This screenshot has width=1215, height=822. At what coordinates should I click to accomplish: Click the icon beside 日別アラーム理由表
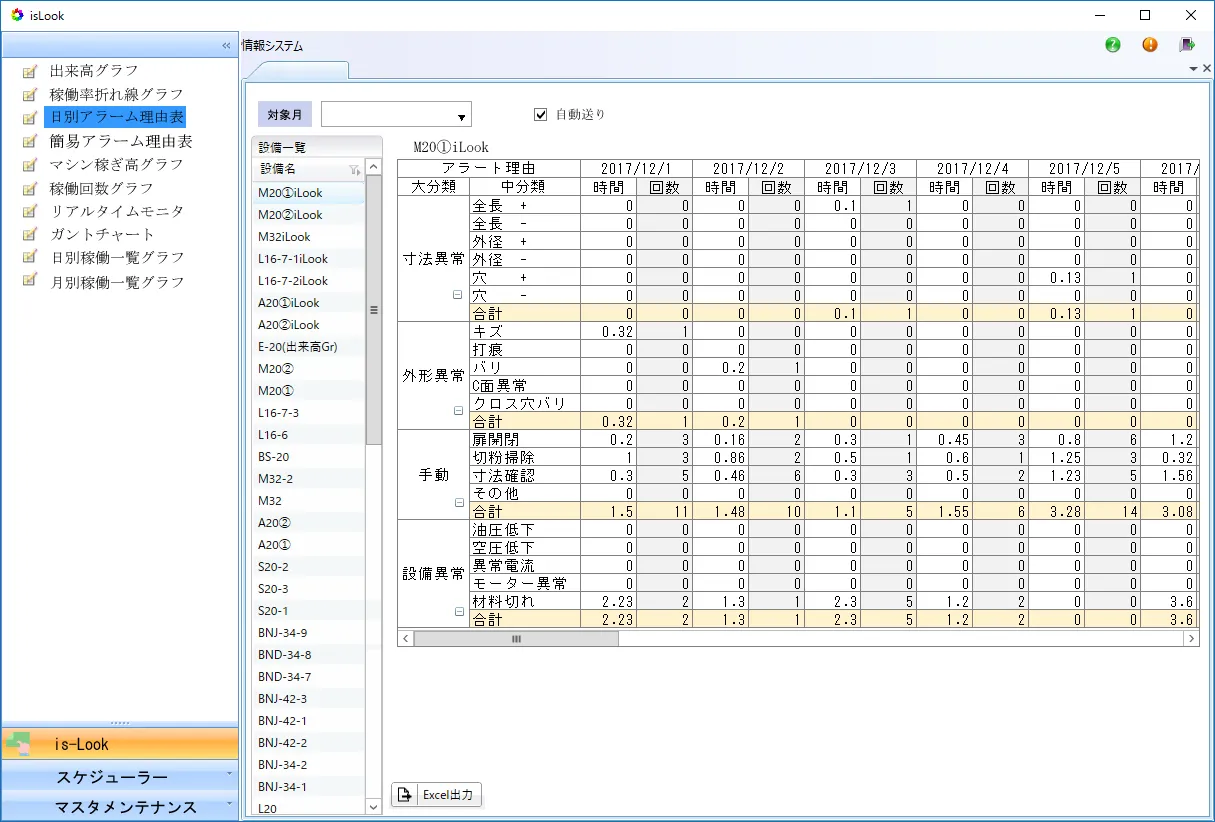[29, 118]
